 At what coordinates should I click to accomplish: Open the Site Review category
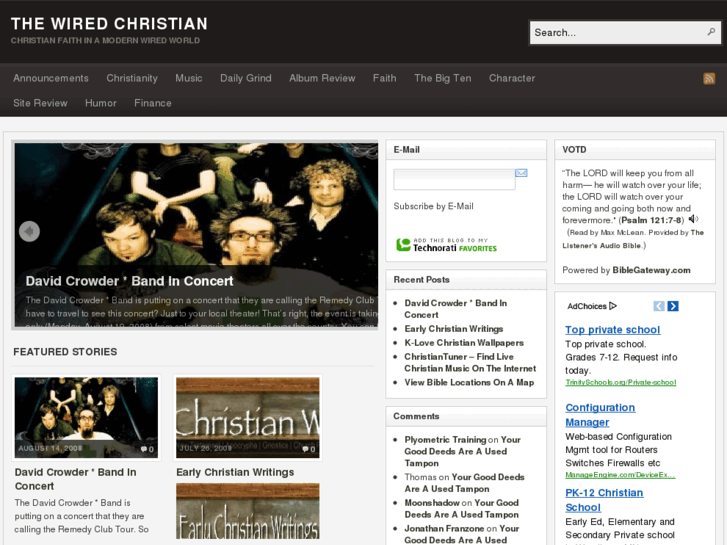click(40, 103)
